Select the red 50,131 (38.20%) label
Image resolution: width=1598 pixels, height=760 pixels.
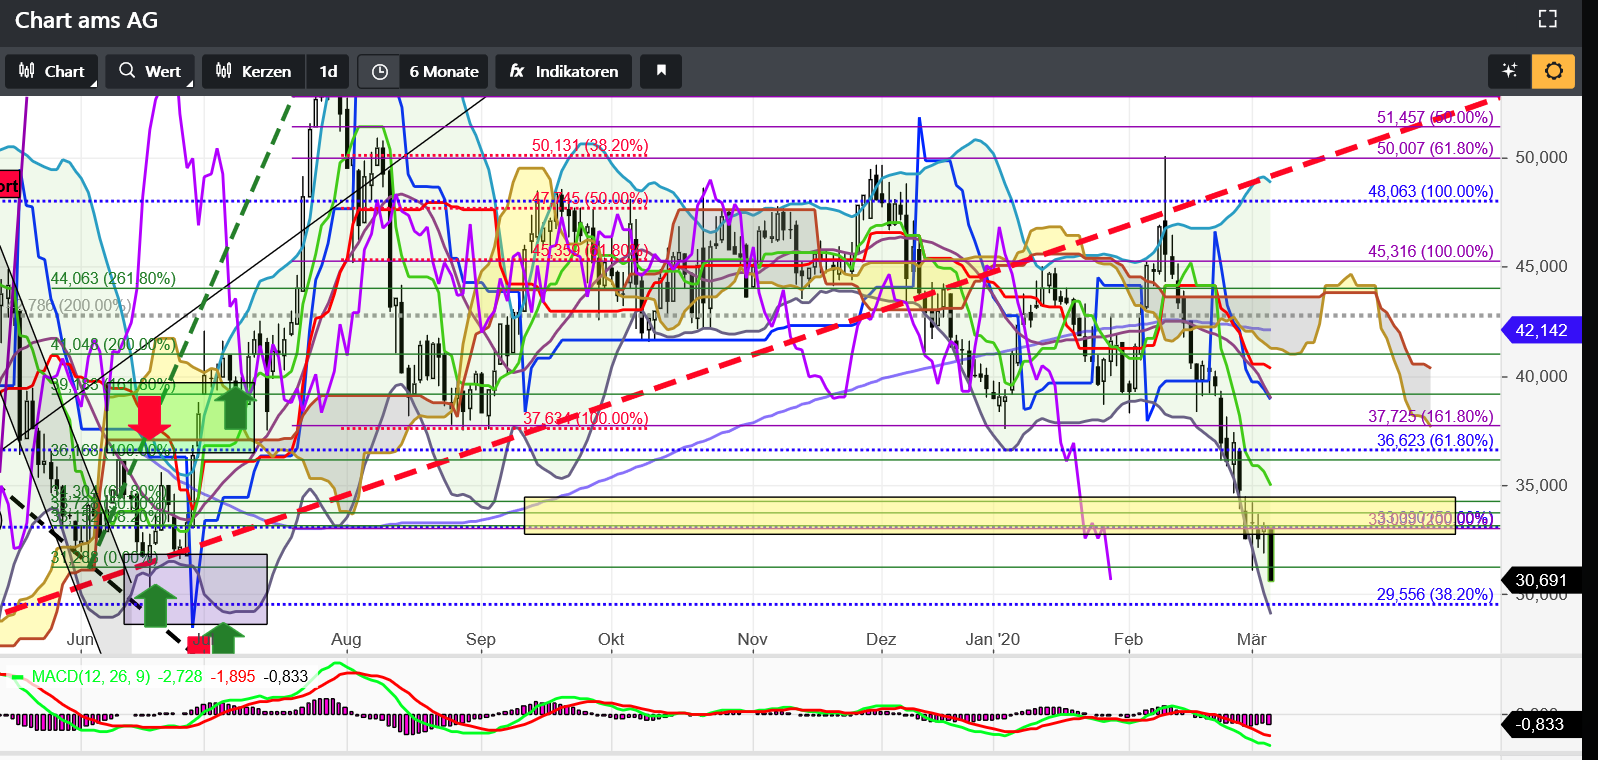[590, 146]
